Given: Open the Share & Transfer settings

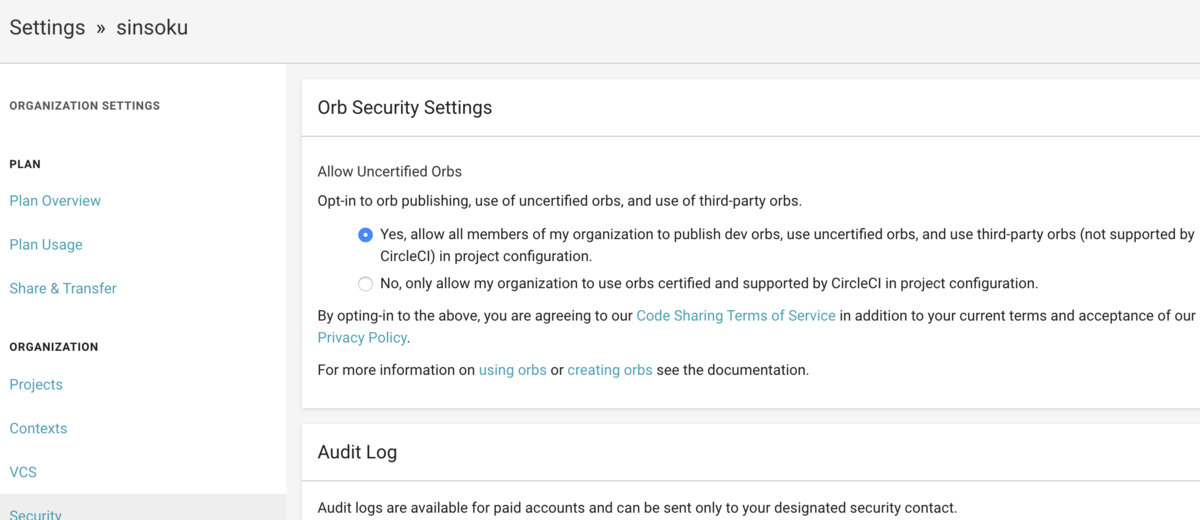Looking at the screenshot, I should point(63,289).
